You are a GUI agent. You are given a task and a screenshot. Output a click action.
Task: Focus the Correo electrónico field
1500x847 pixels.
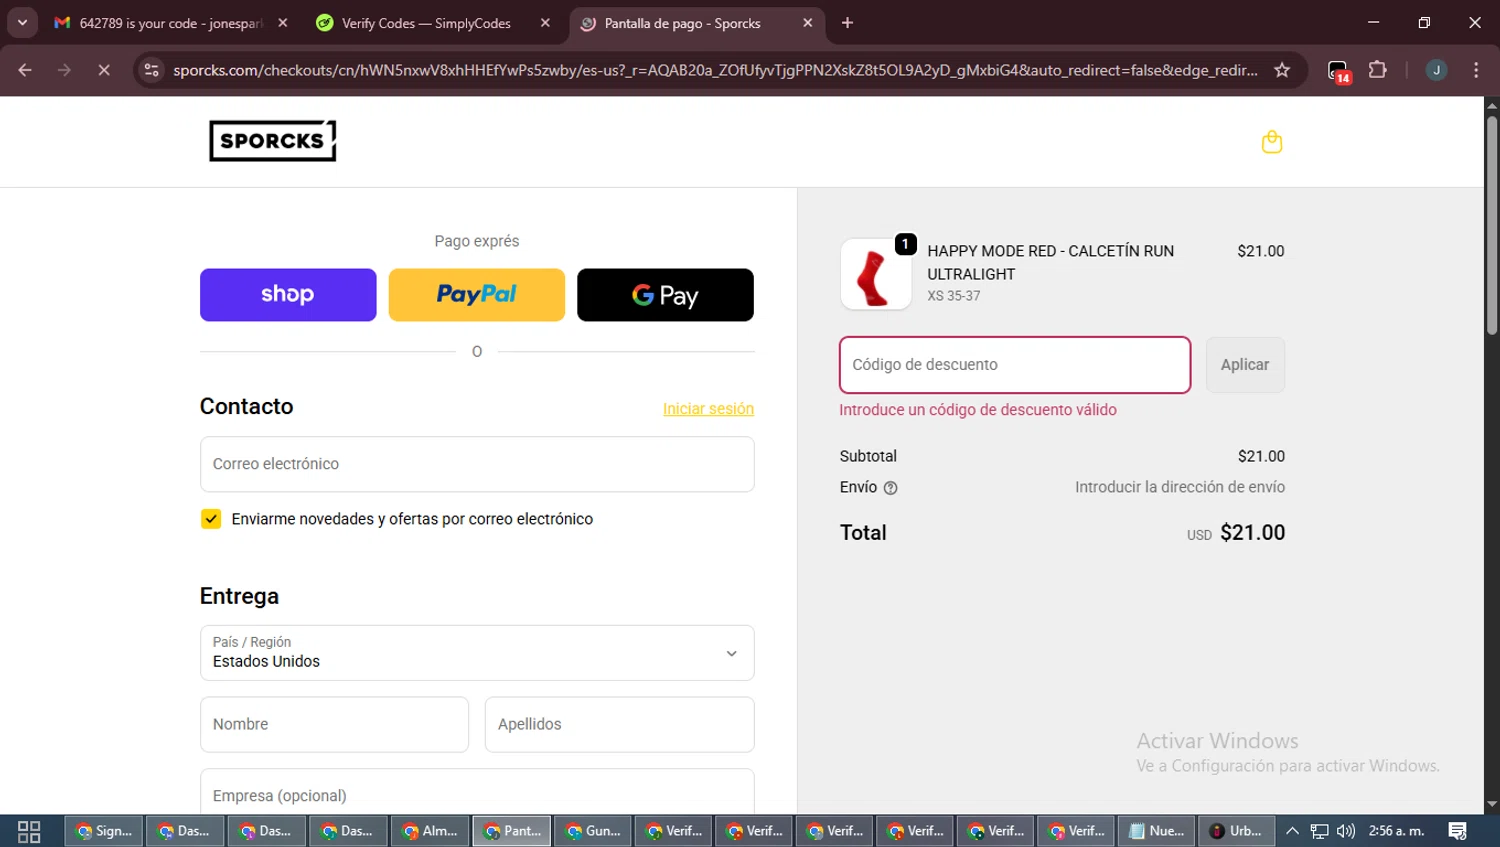pyautogui.click(x=477, y=464)
